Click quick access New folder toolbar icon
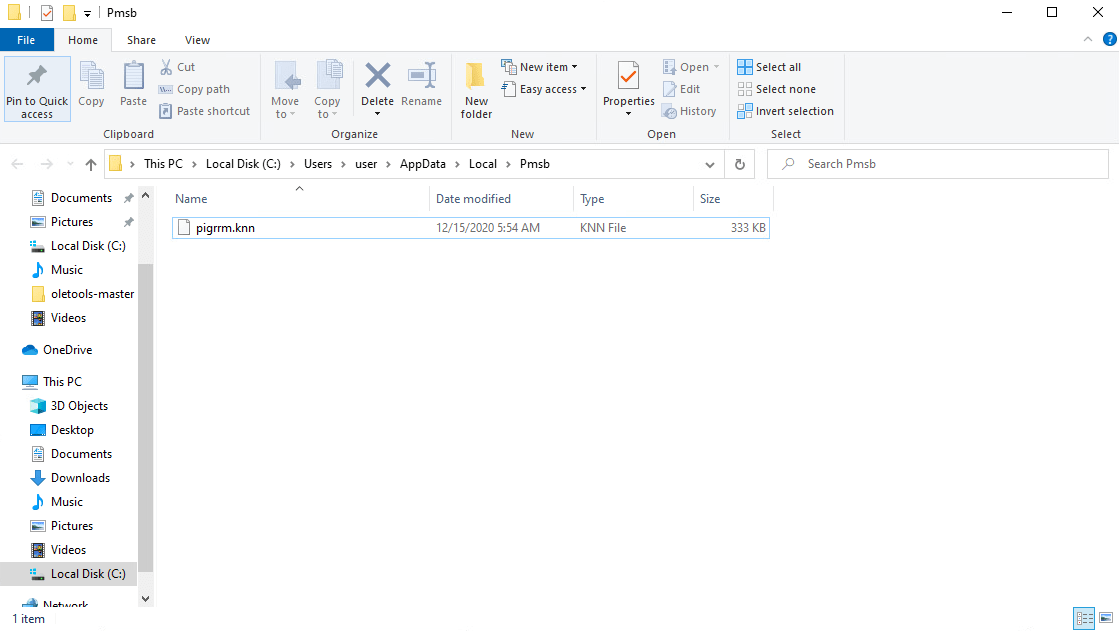The image size is (1119, 631). pos(69,13)
